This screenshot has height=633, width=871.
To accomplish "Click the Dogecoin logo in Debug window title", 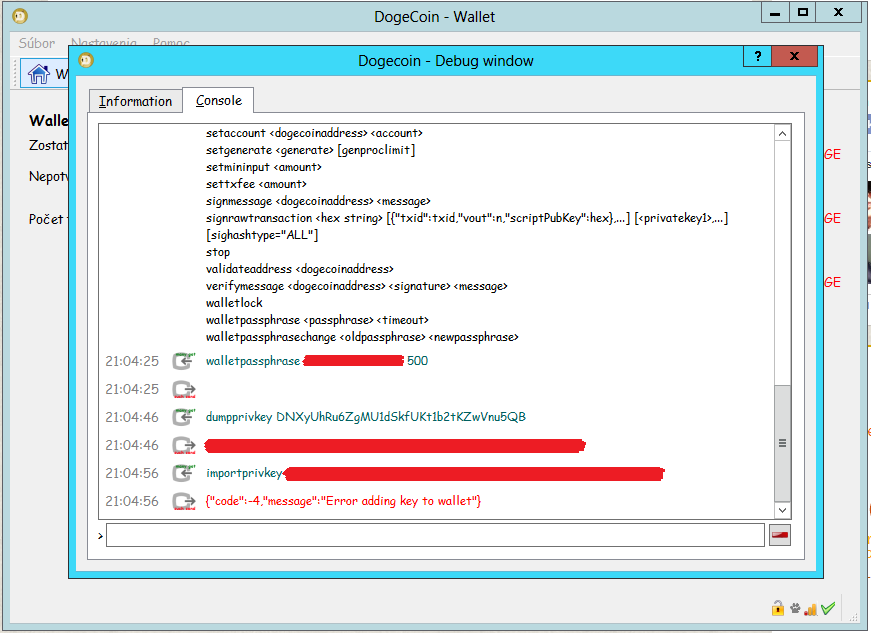I will click(86, 60).
